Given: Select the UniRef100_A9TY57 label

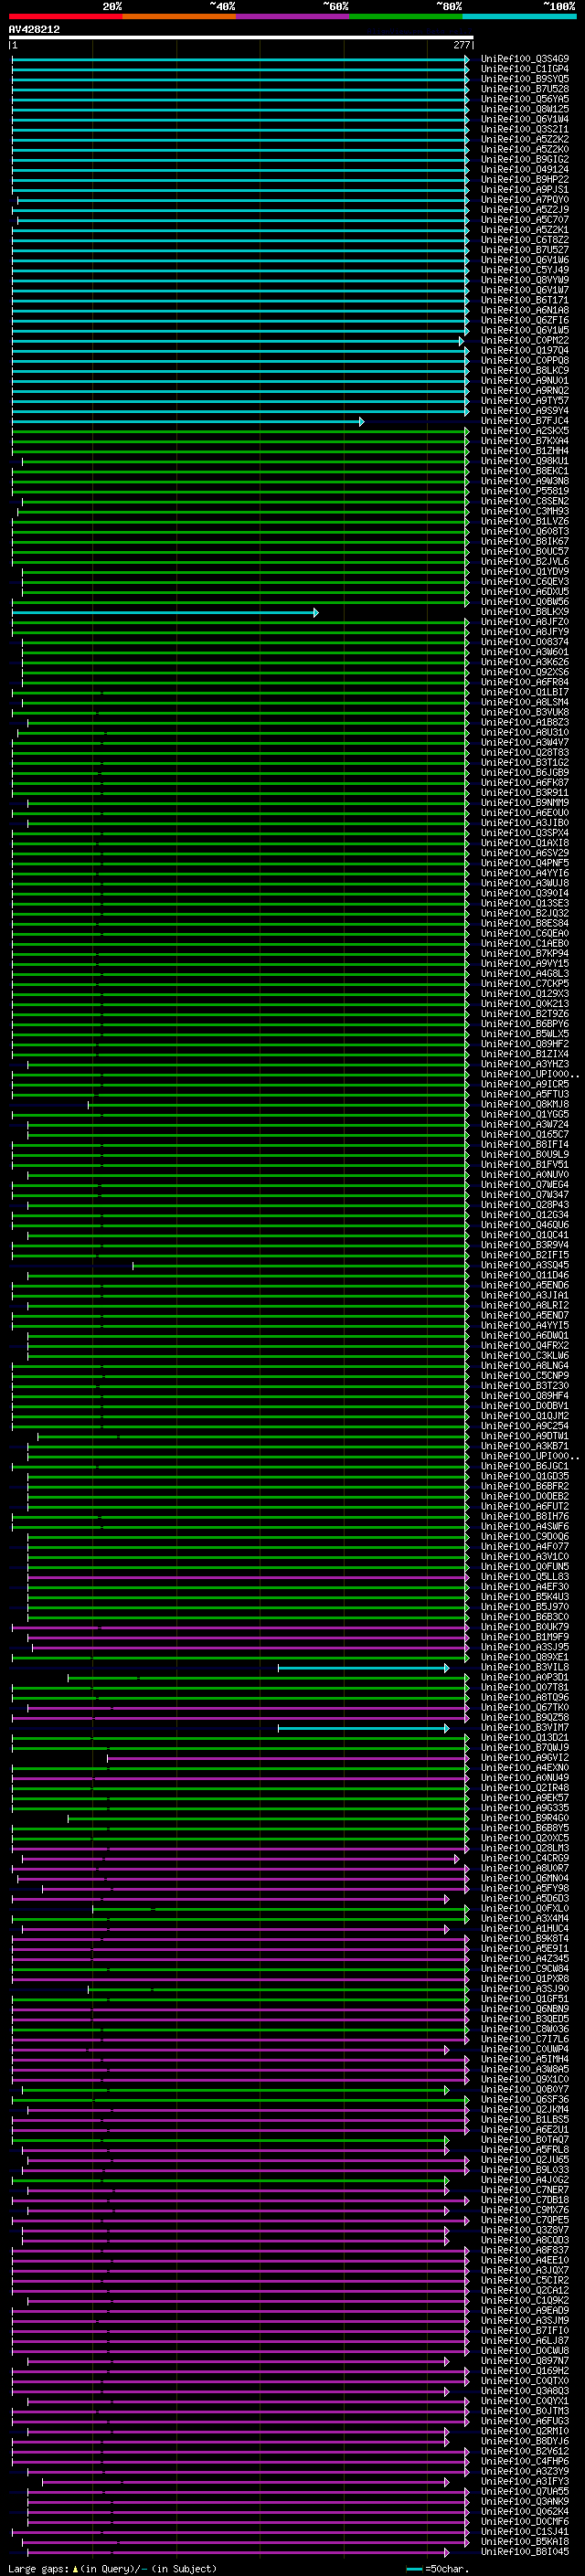Looking at the screenshot, I should tap(525, 401).
